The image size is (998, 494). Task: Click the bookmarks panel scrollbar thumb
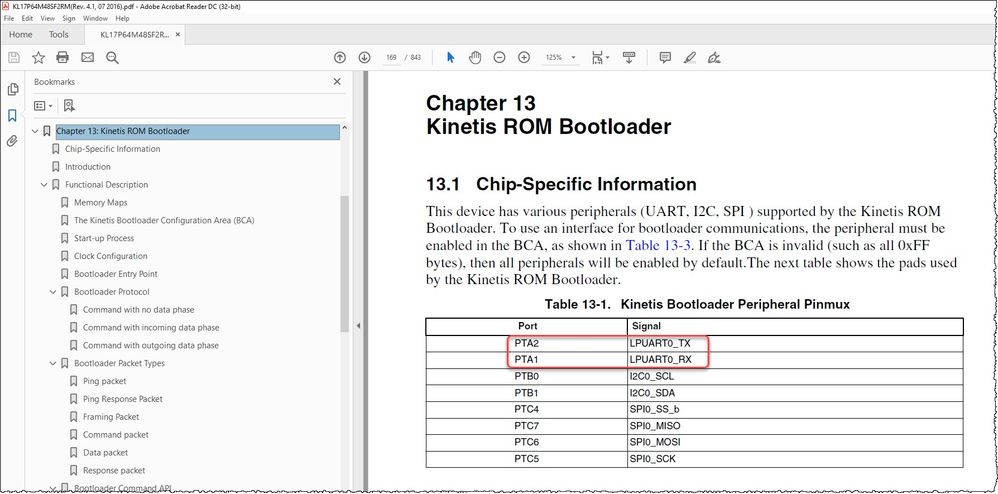345,264
